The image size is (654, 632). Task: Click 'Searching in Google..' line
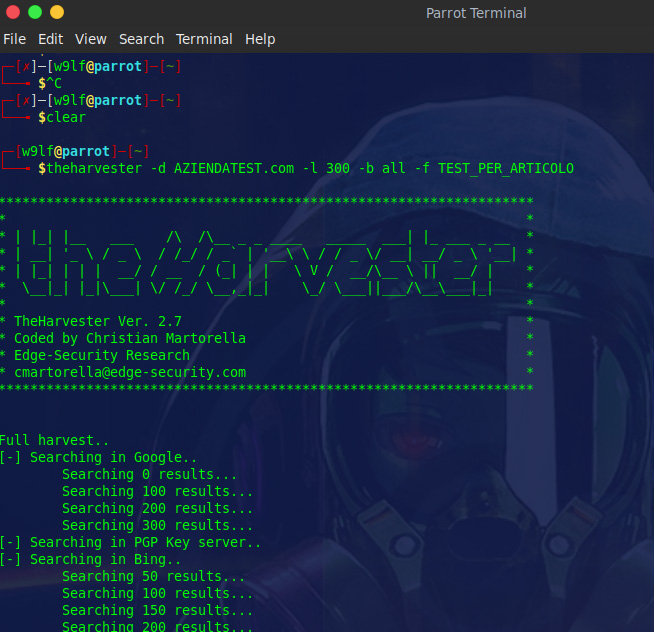click(x=98, y=457)
